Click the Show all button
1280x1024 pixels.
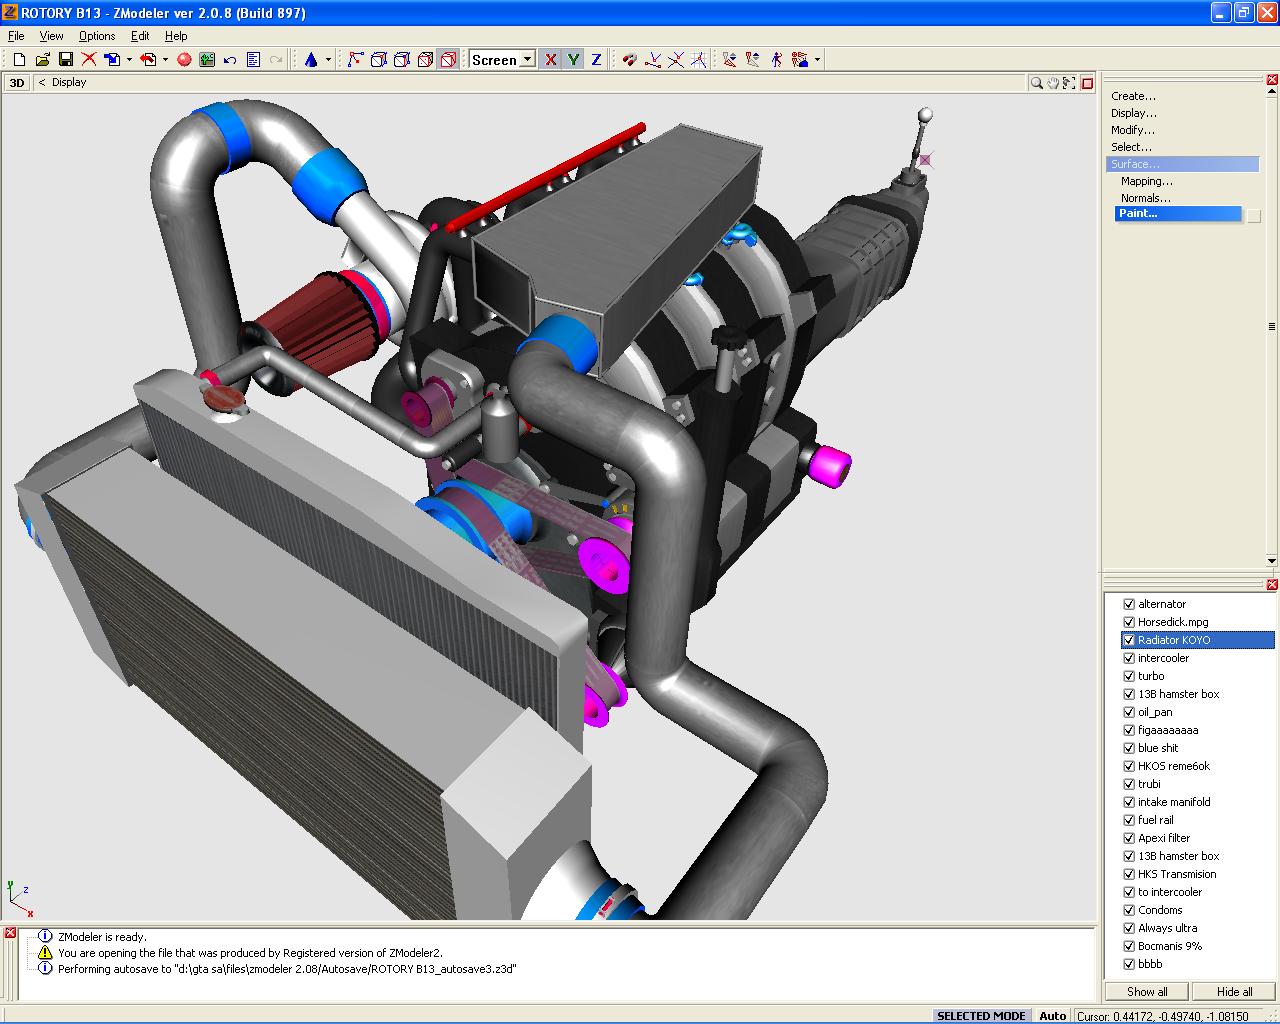(1147, 992)
